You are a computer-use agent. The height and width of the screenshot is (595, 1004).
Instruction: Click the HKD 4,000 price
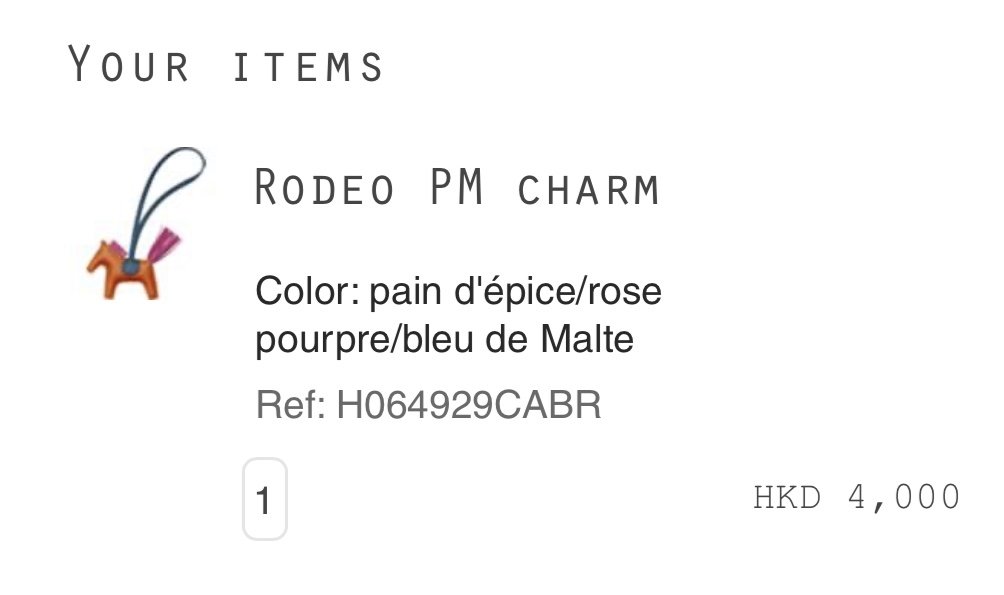coord(857,498)
